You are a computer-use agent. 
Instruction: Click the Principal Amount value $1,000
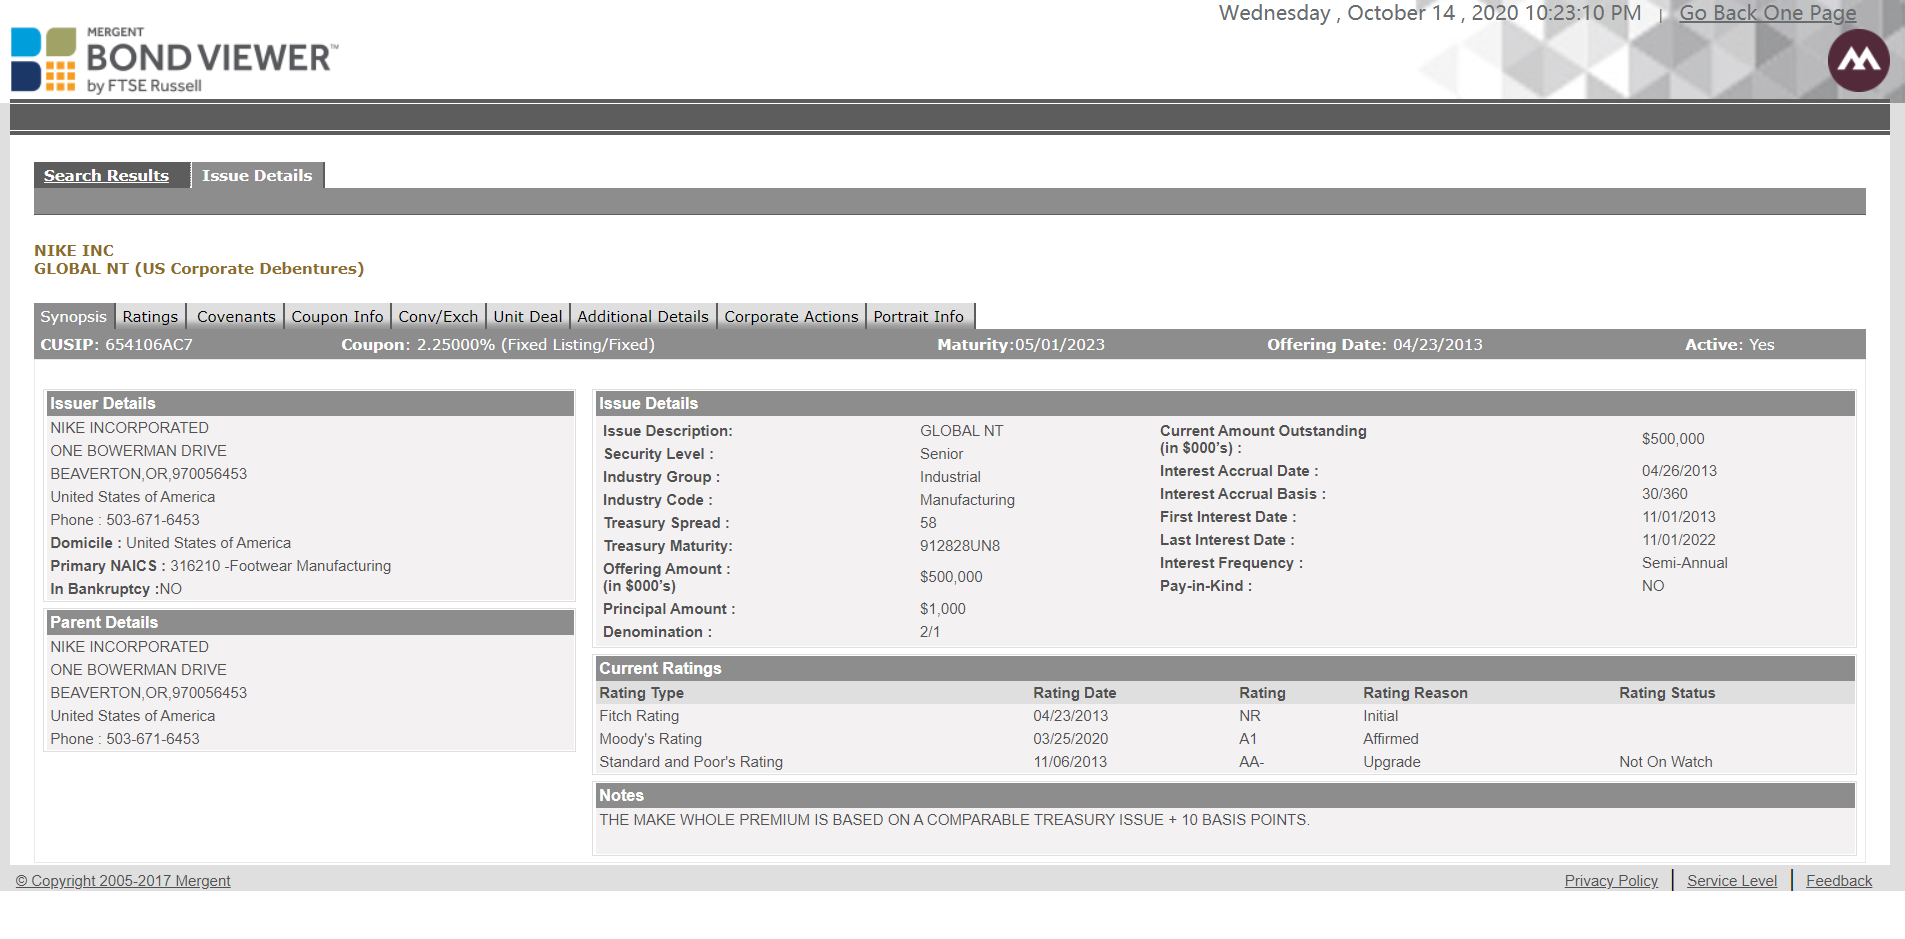943,609
